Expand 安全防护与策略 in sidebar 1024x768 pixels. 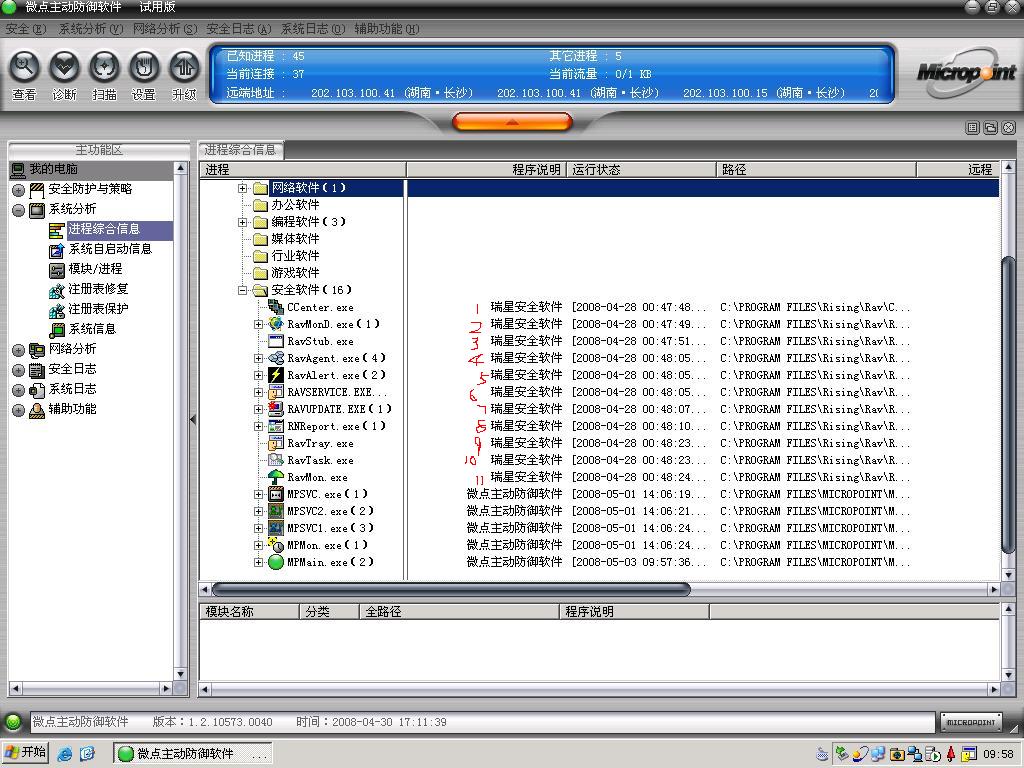coord(18,190)
